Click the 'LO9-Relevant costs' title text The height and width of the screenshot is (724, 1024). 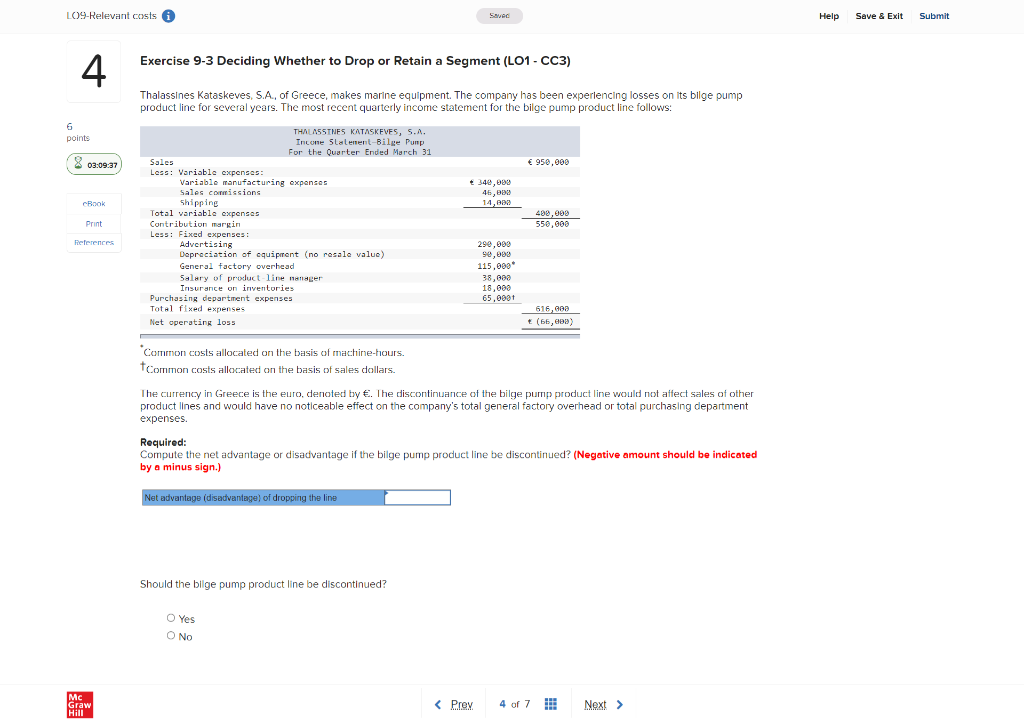coord(111,16)
